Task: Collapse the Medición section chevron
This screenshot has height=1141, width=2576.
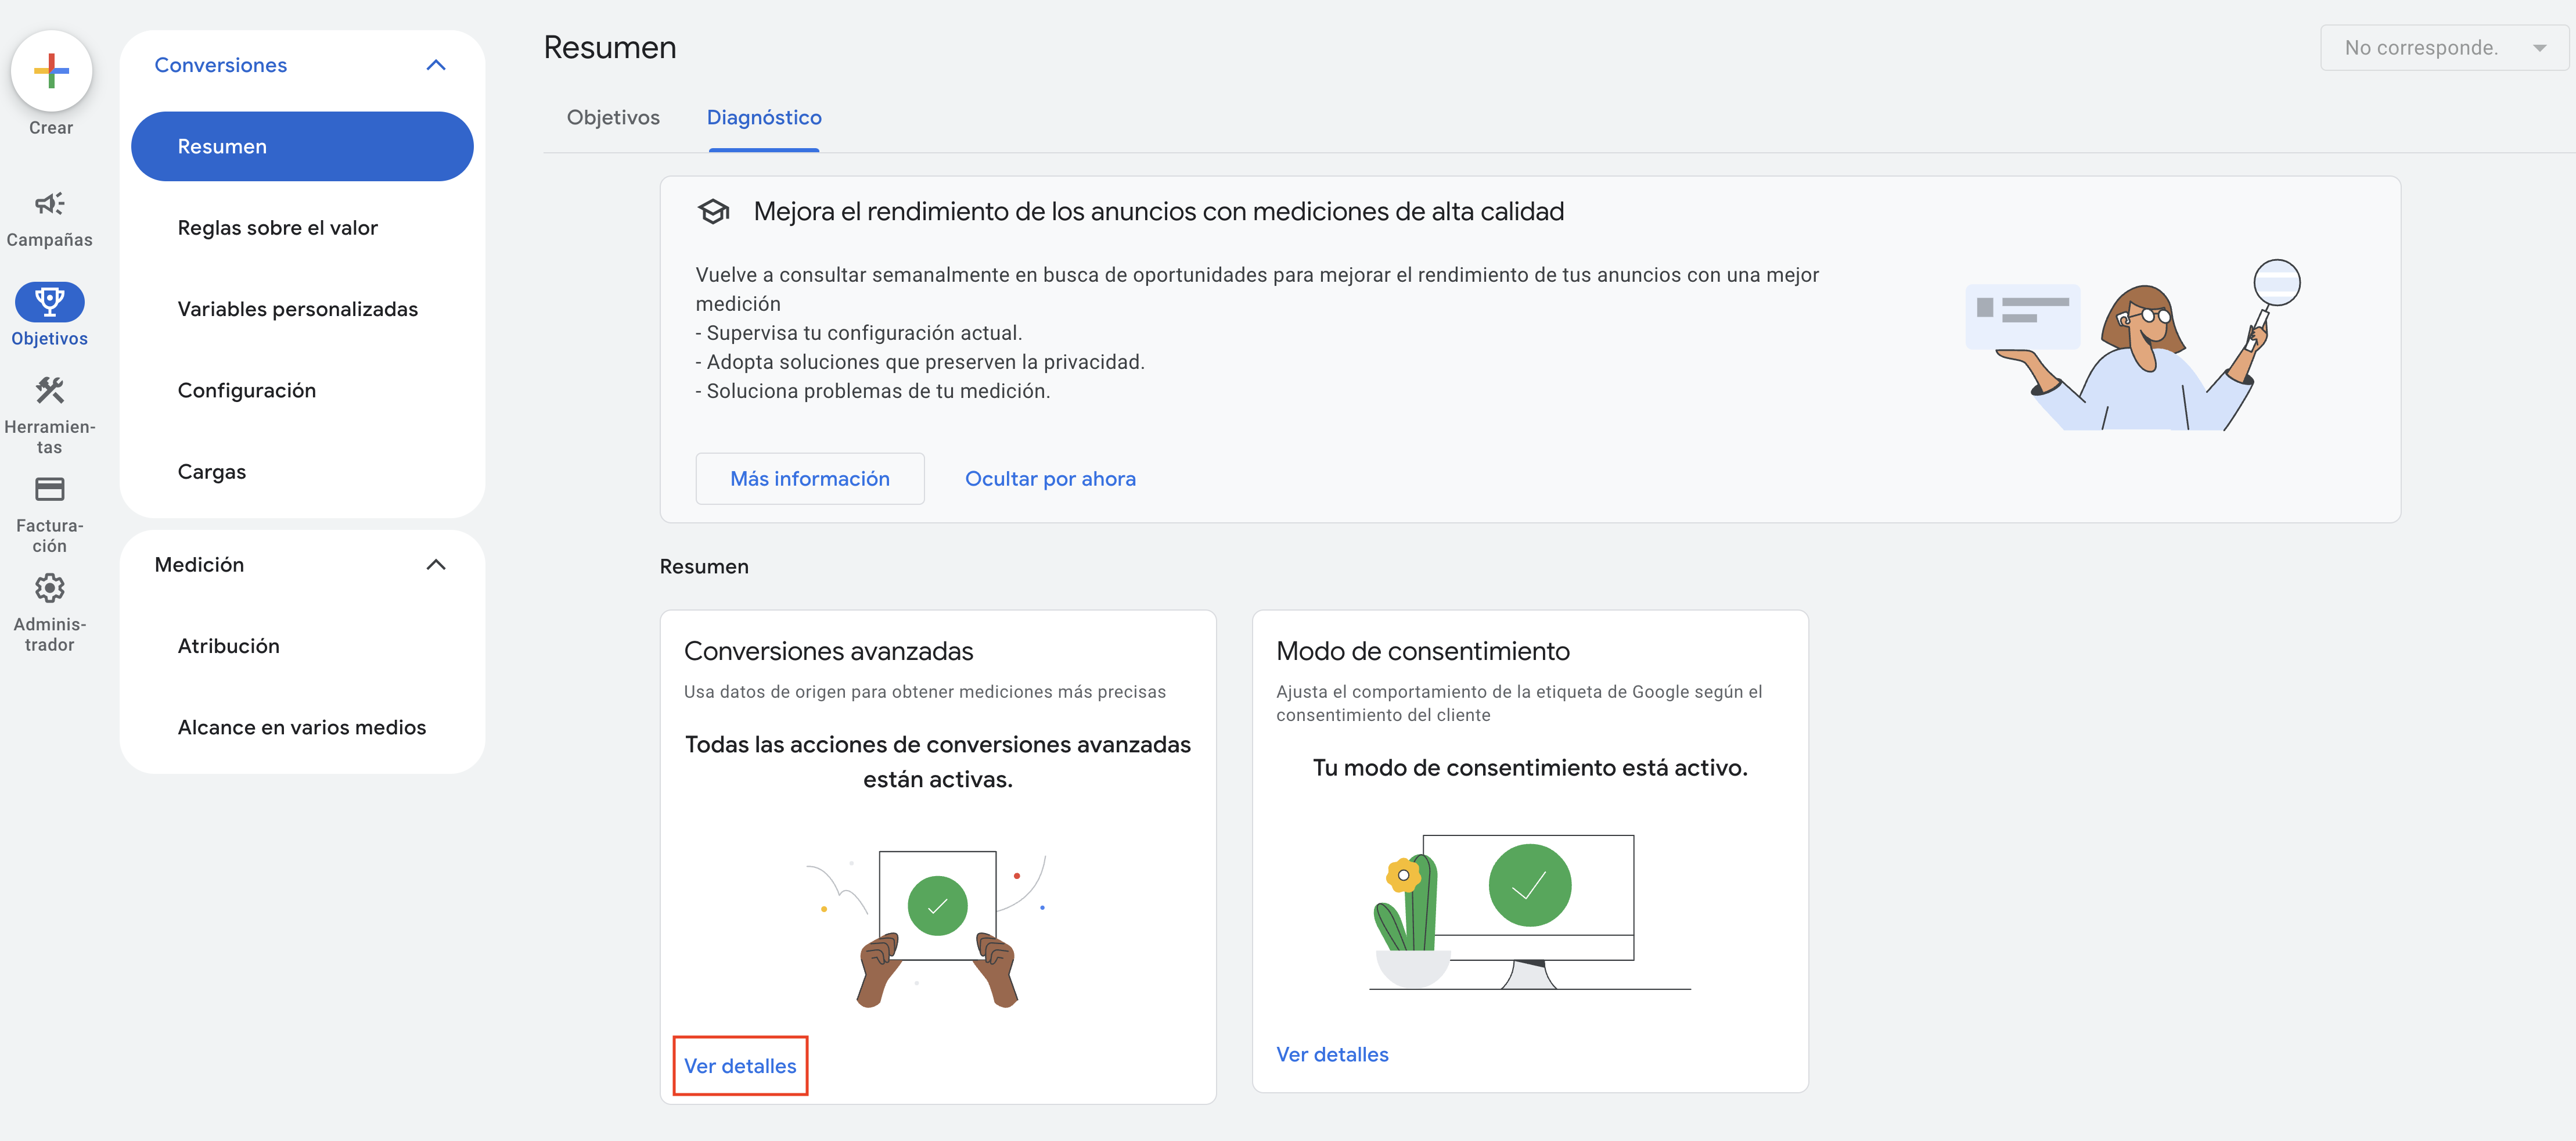Action: click(436, 565)
